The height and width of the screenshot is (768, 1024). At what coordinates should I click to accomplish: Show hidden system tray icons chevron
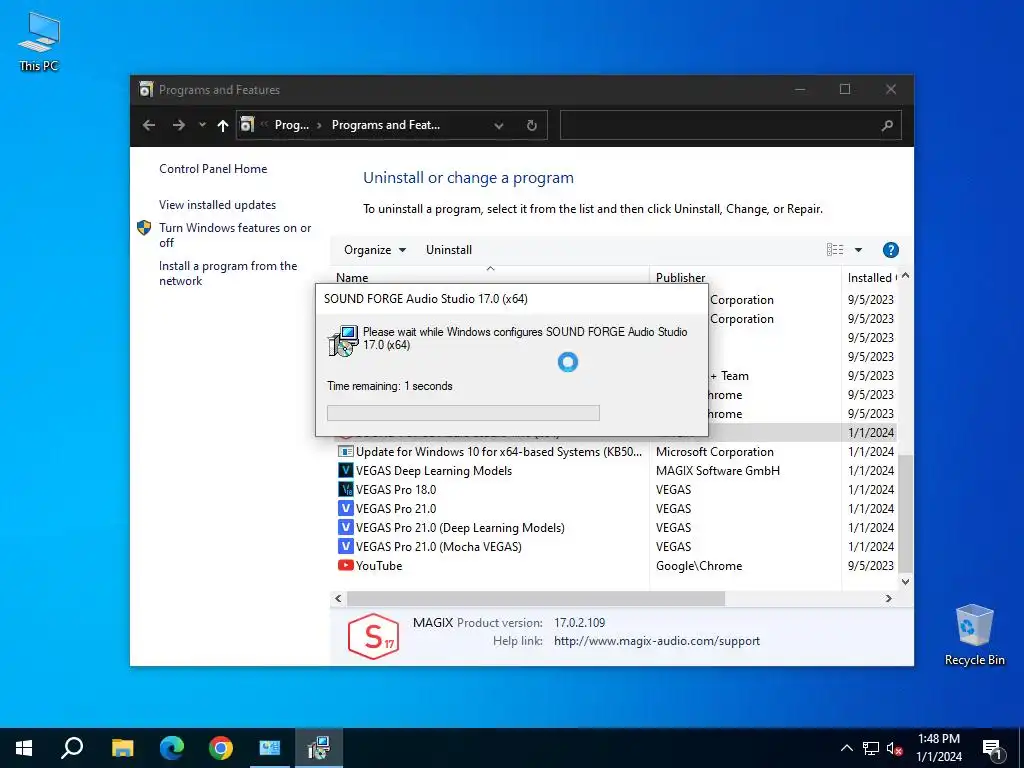point(846,748)
